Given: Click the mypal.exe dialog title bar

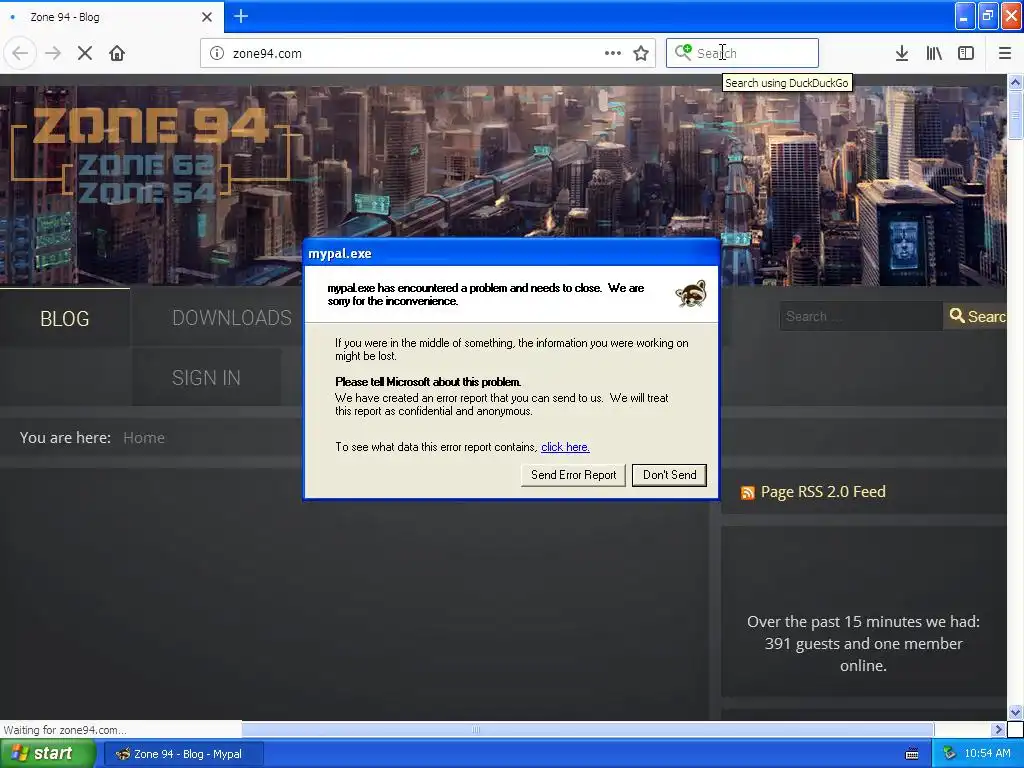Looking at the screenshot, I should point(511,253).
